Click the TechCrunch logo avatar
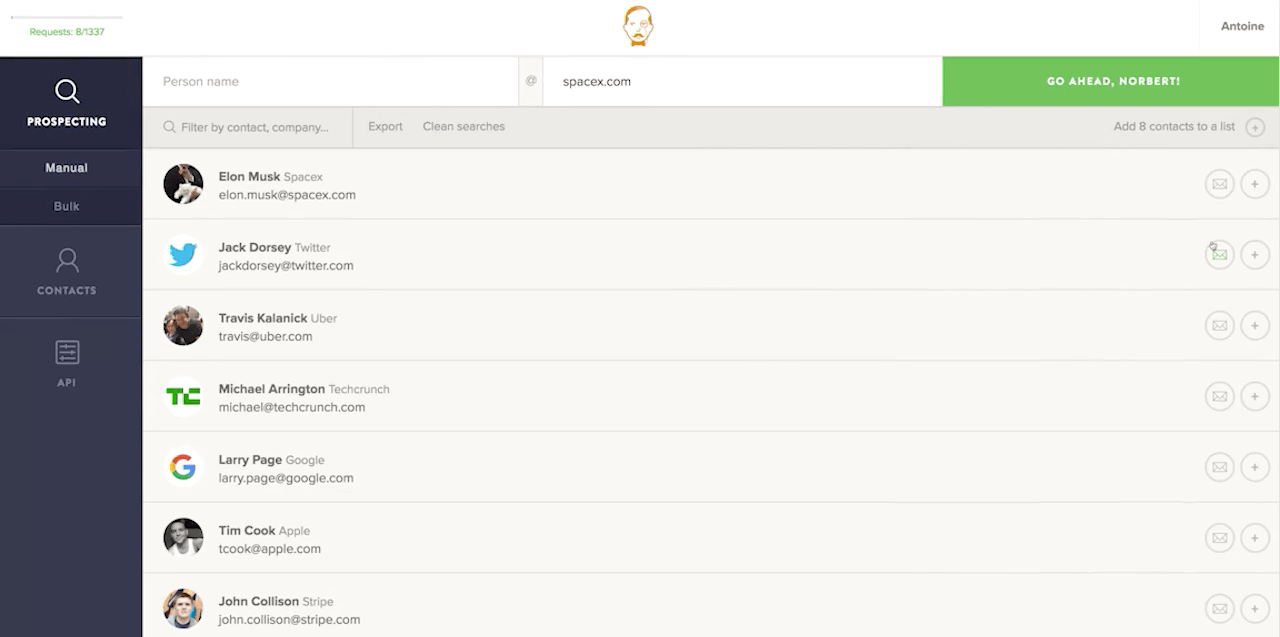 tap(183, 396)
